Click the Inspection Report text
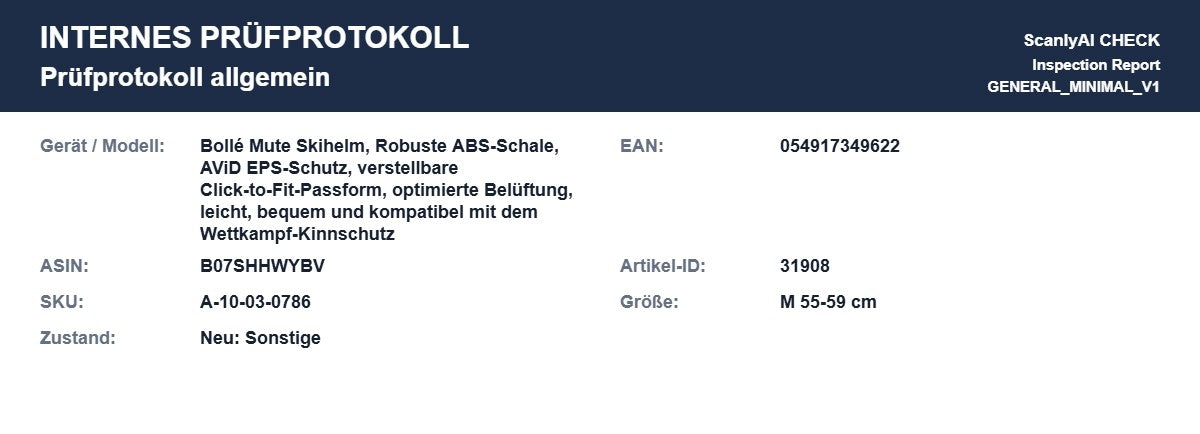The image size is (1200, 434). [x=1096, y=64]
